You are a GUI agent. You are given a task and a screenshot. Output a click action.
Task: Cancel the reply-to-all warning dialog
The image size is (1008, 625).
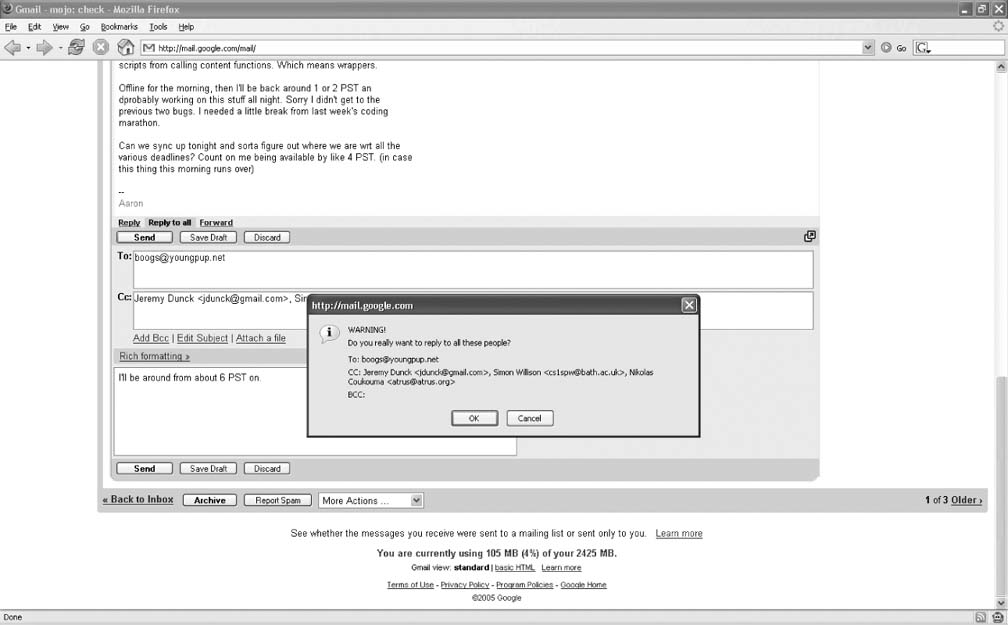click(529, 418)
